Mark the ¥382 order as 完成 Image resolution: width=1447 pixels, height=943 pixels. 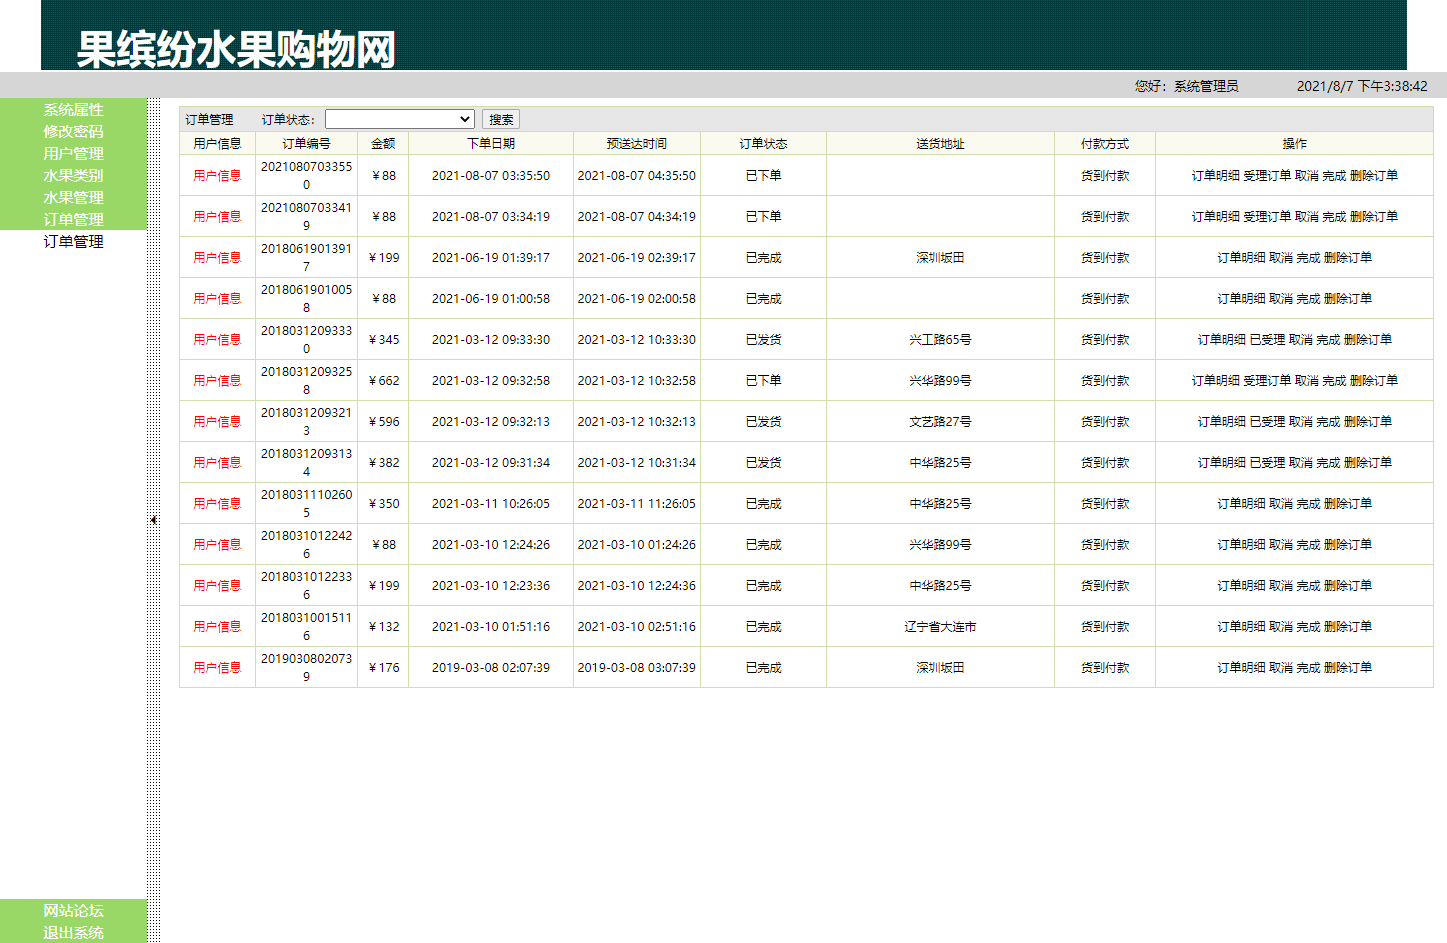pos(1328,463)
